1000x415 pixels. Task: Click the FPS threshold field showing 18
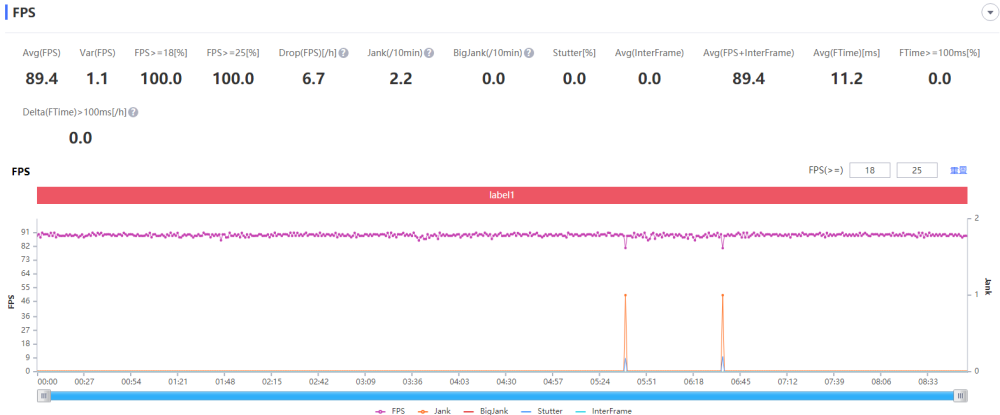coord(869,170)
